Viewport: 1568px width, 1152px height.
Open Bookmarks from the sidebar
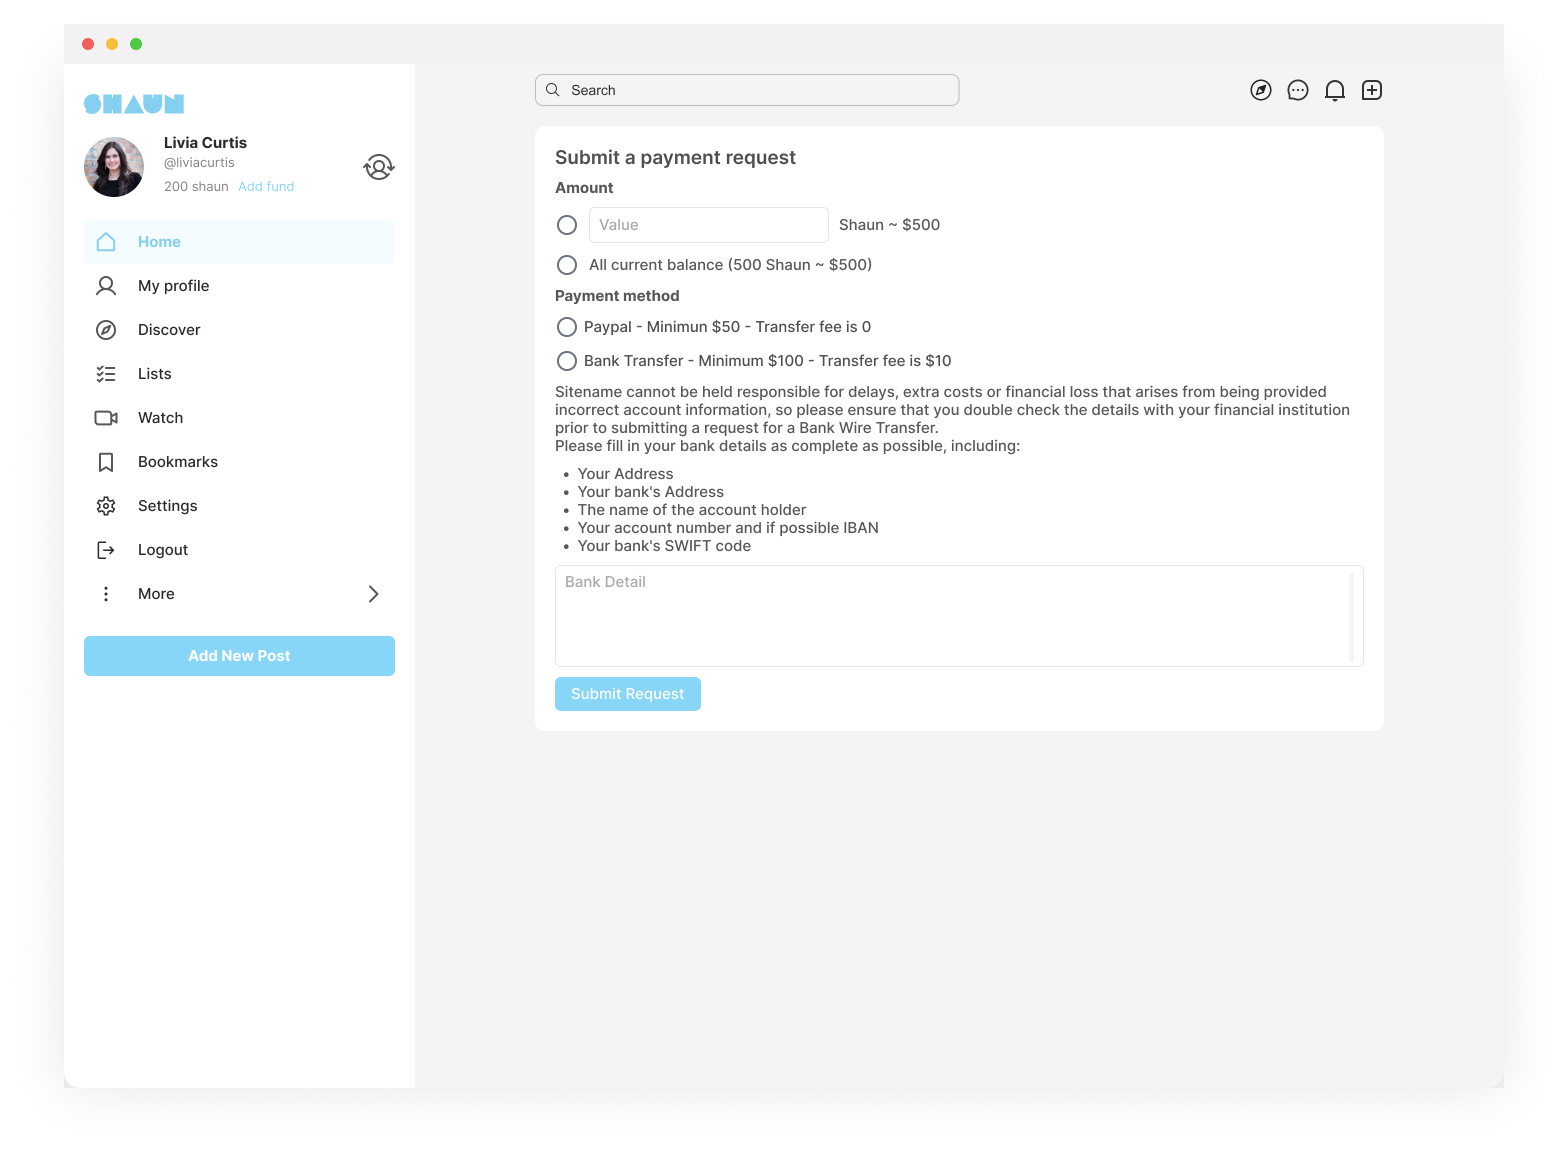pyautogui.click(x=177, y=462)
